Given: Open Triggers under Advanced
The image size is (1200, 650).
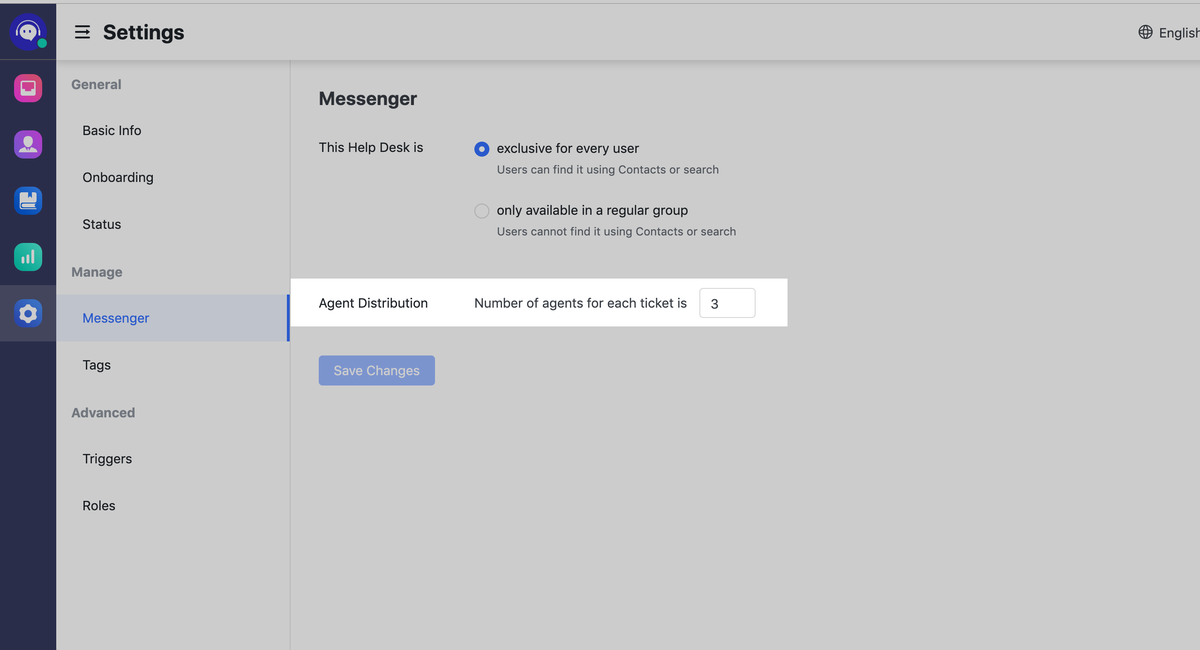Looking at the screenshot, I should [107, 459].
